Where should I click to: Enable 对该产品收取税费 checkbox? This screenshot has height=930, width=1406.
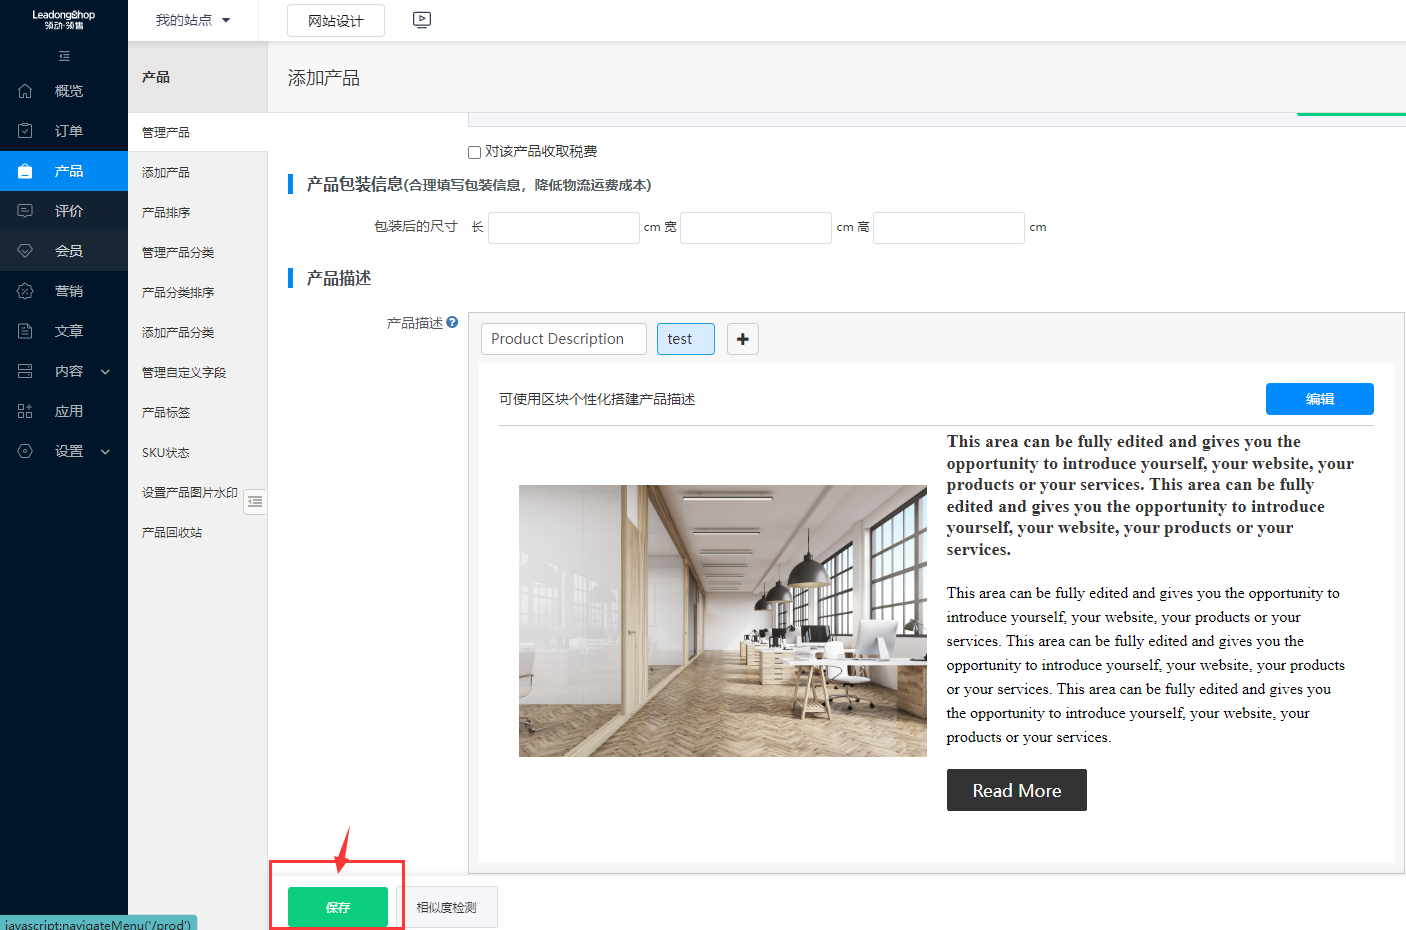click(474, 152)
